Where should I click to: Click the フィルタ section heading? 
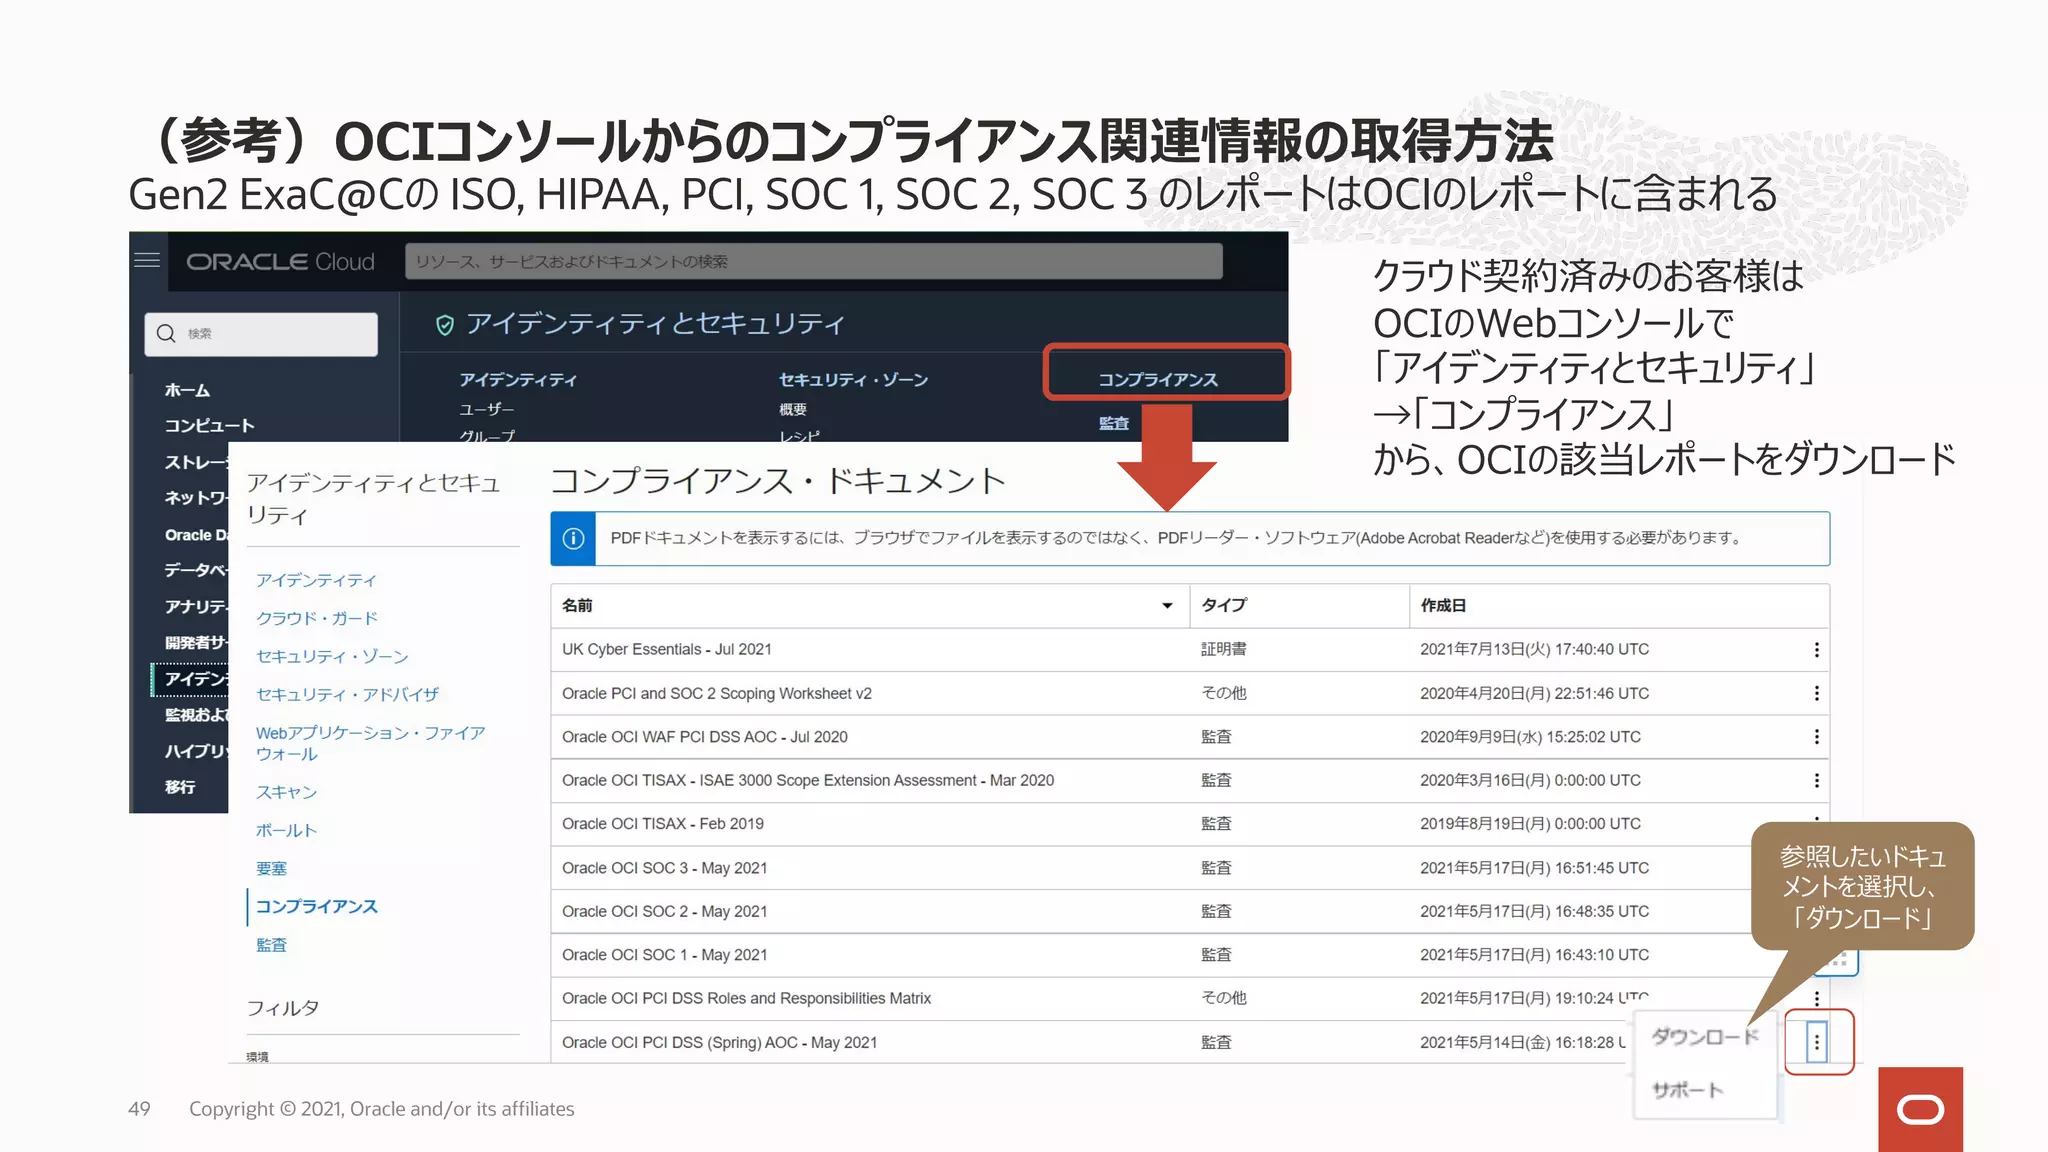(x=283, y=1008)
